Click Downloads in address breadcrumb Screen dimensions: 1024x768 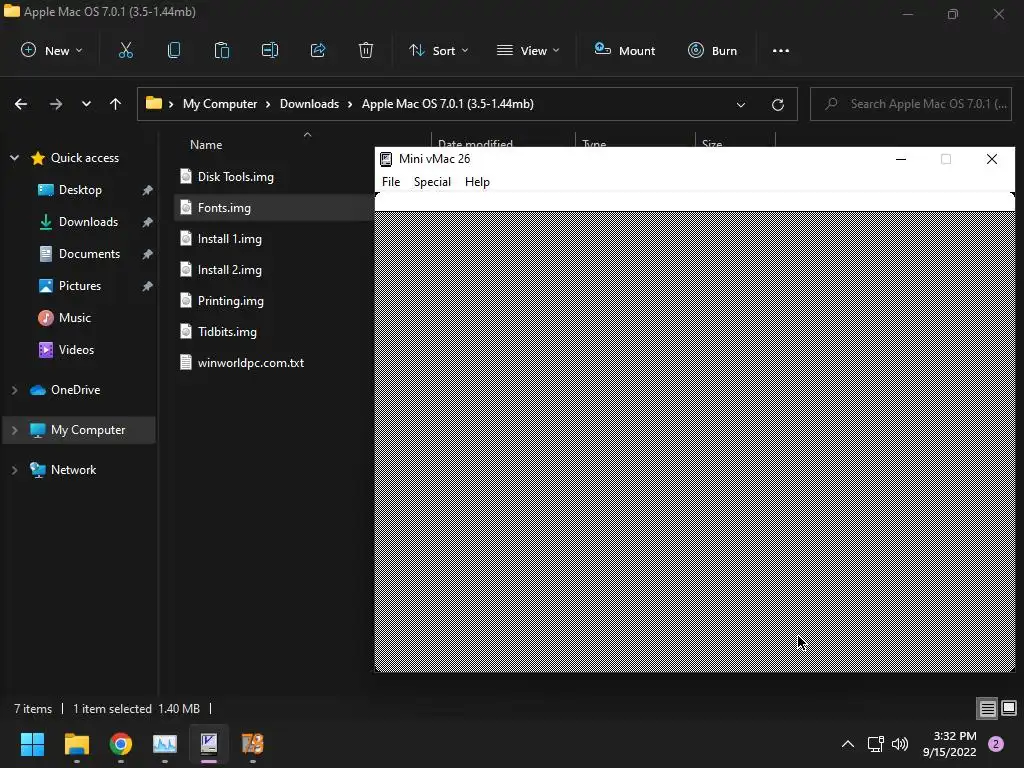click(309, 104)
